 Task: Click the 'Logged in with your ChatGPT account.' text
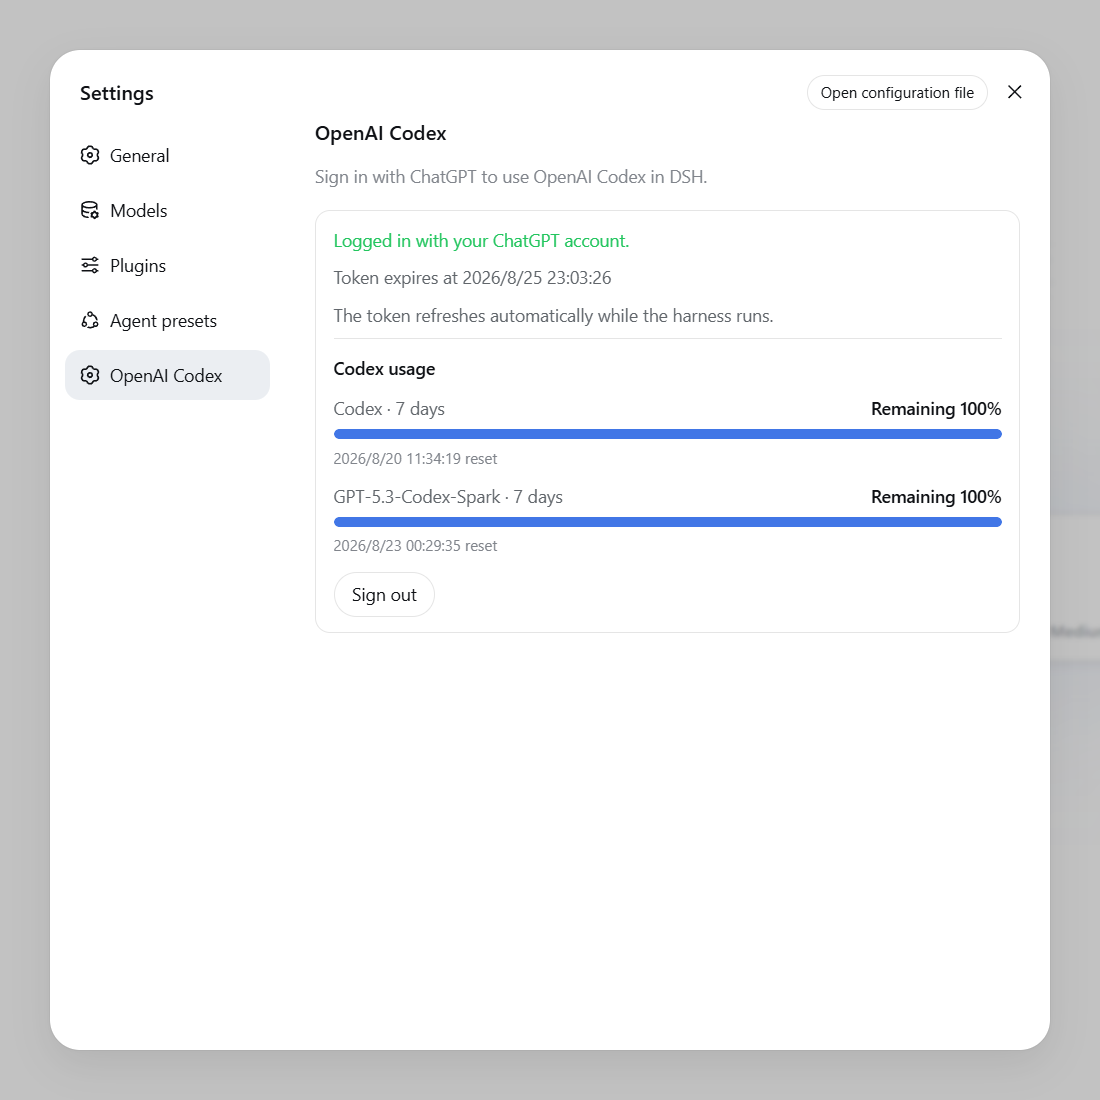[481, 241]
